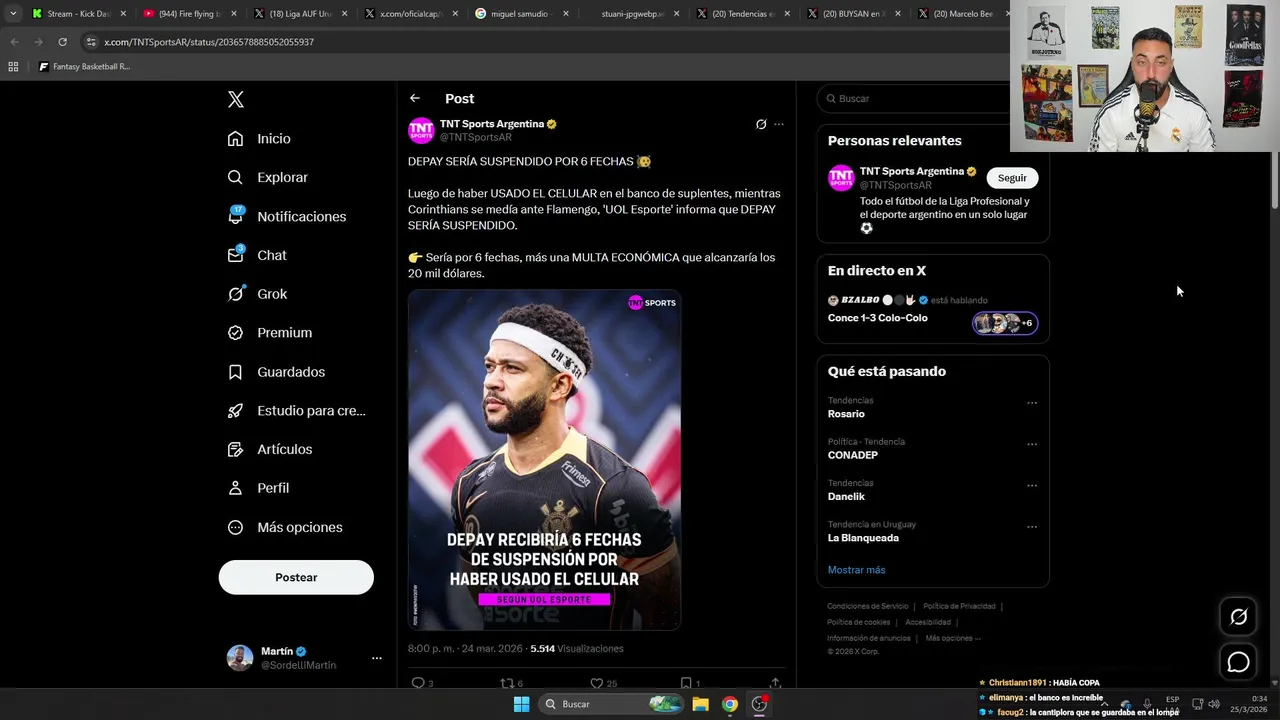Open the TNT Sports Argentina post avatar

click(x=421, y=130)
